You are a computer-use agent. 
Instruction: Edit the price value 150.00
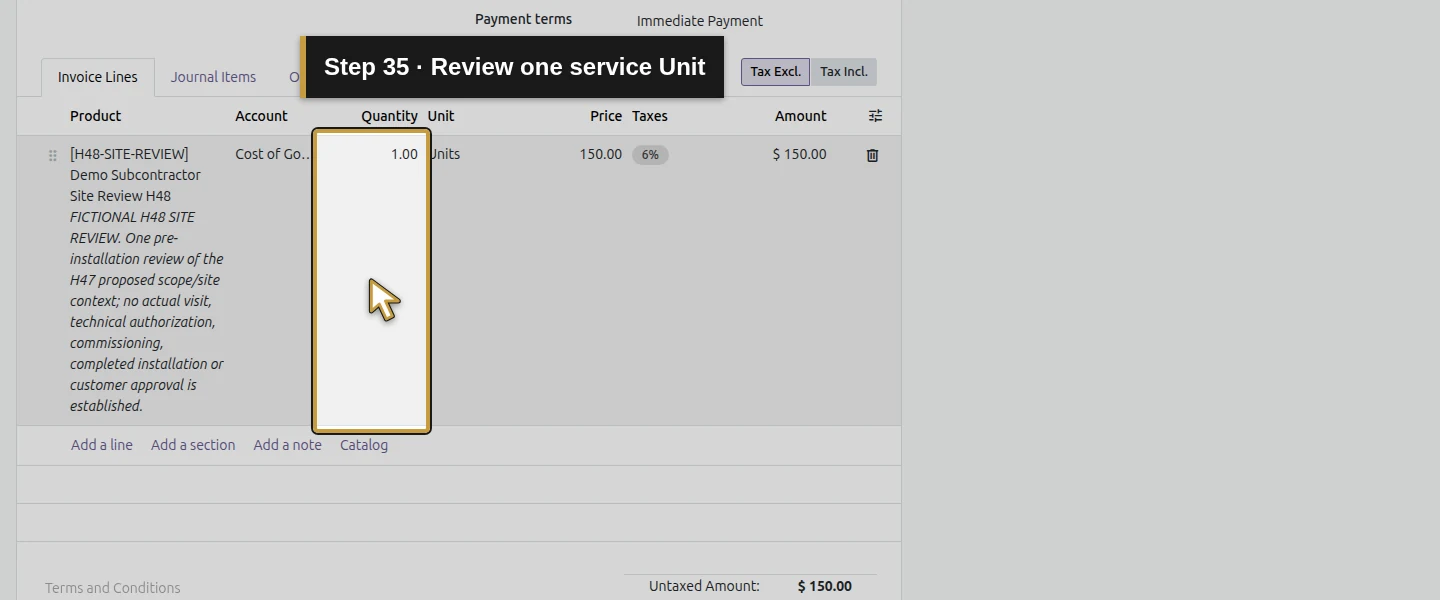(600, 154)
